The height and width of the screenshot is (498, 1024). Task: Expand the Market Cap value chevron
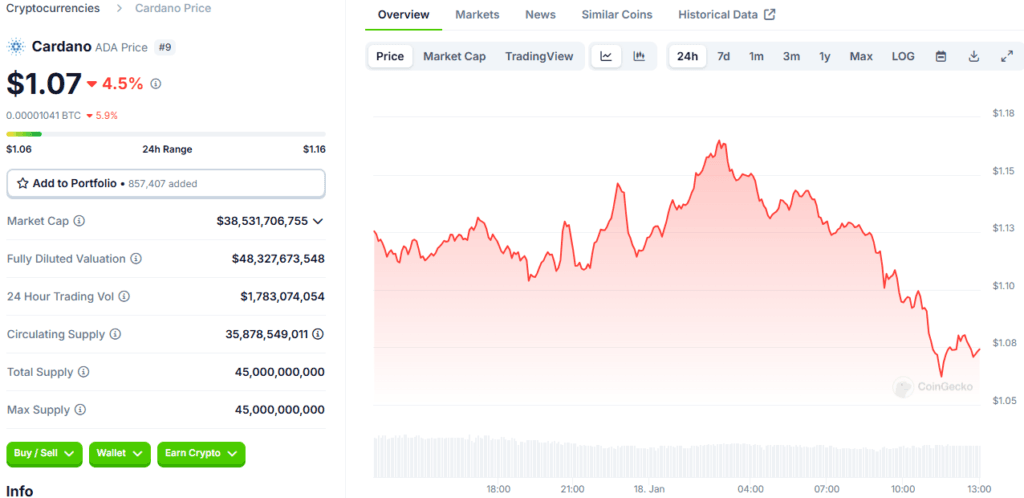pos(318,221)
